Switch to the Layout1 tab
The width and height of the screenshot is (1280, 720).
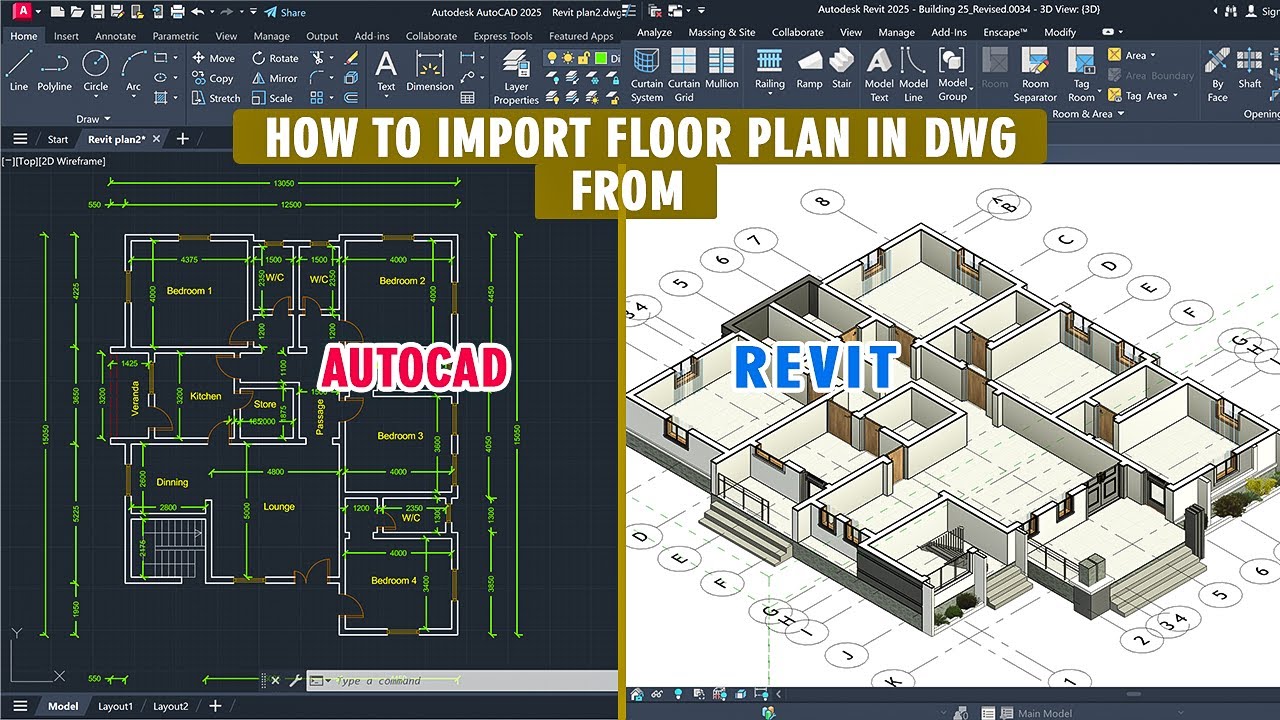coord(115,706)
